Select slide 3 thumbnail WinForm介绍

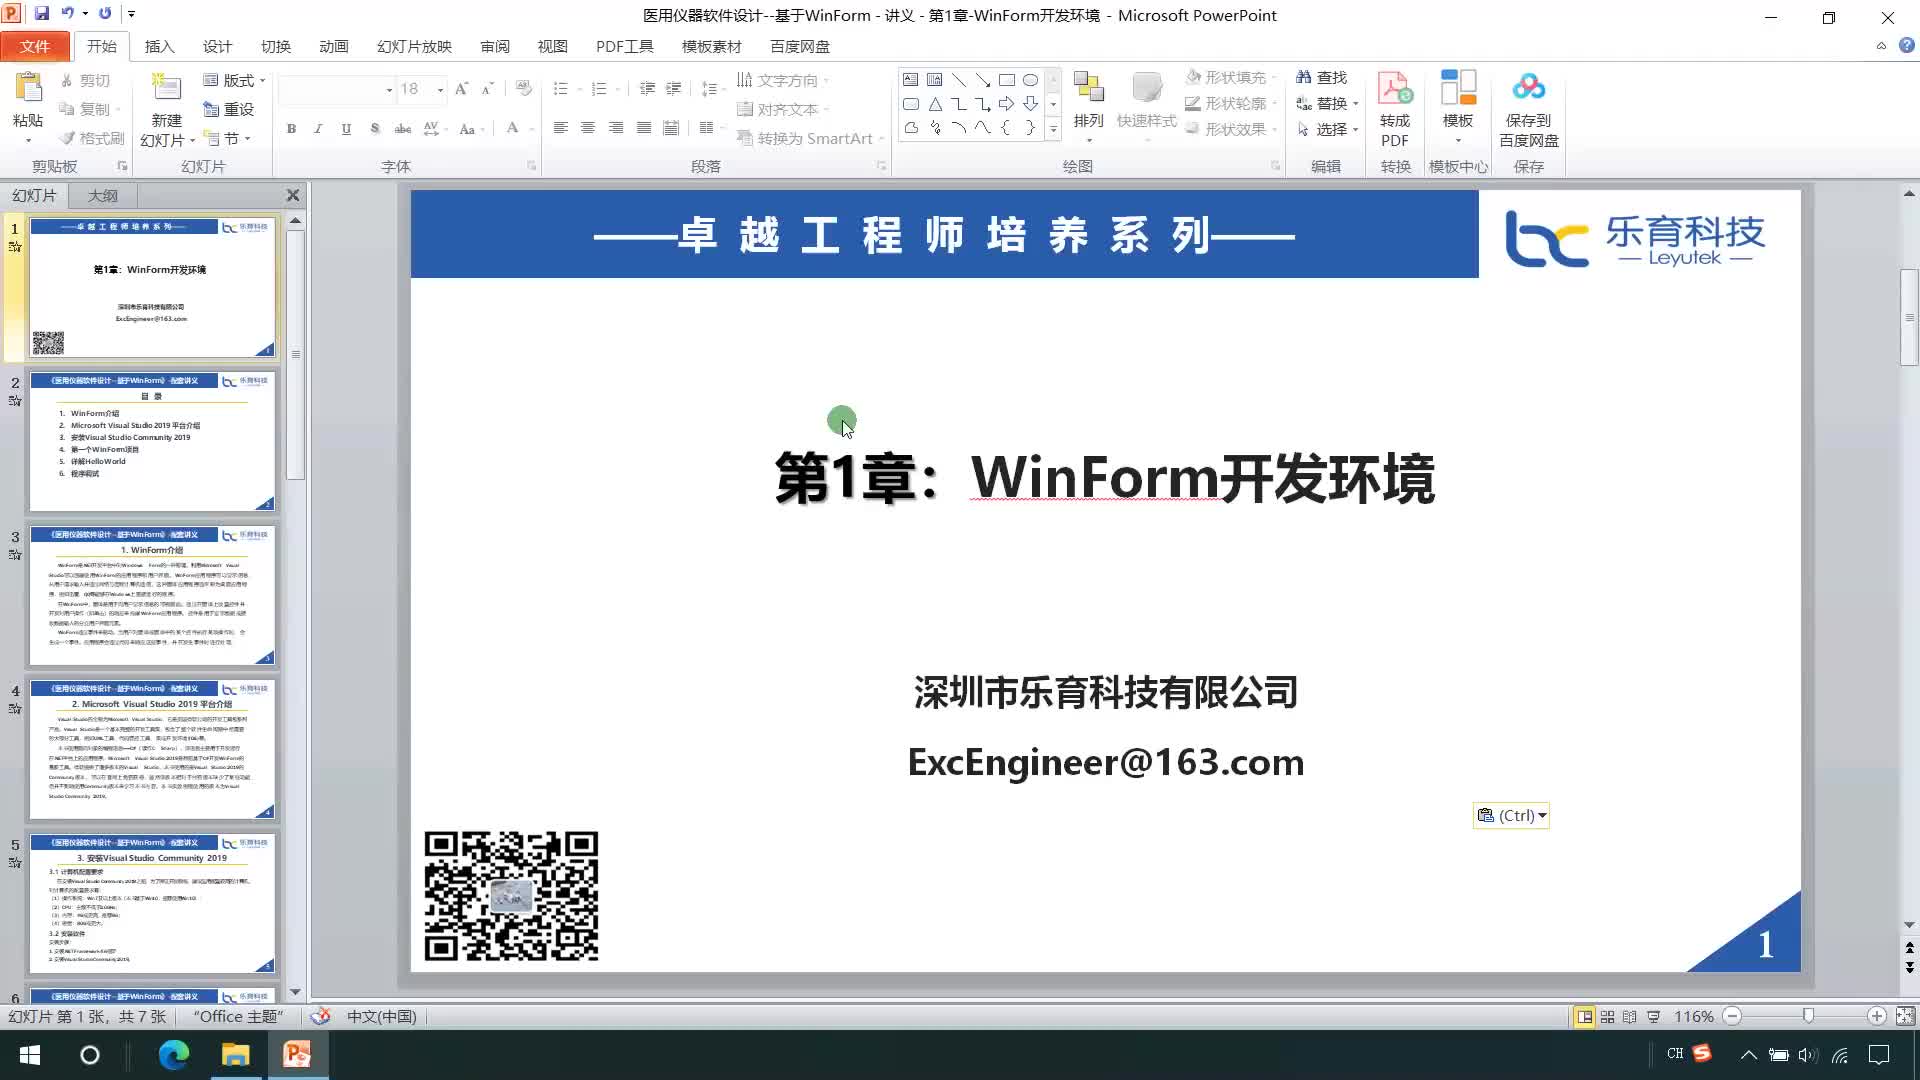pyautogui.click(x=152, y=596)
